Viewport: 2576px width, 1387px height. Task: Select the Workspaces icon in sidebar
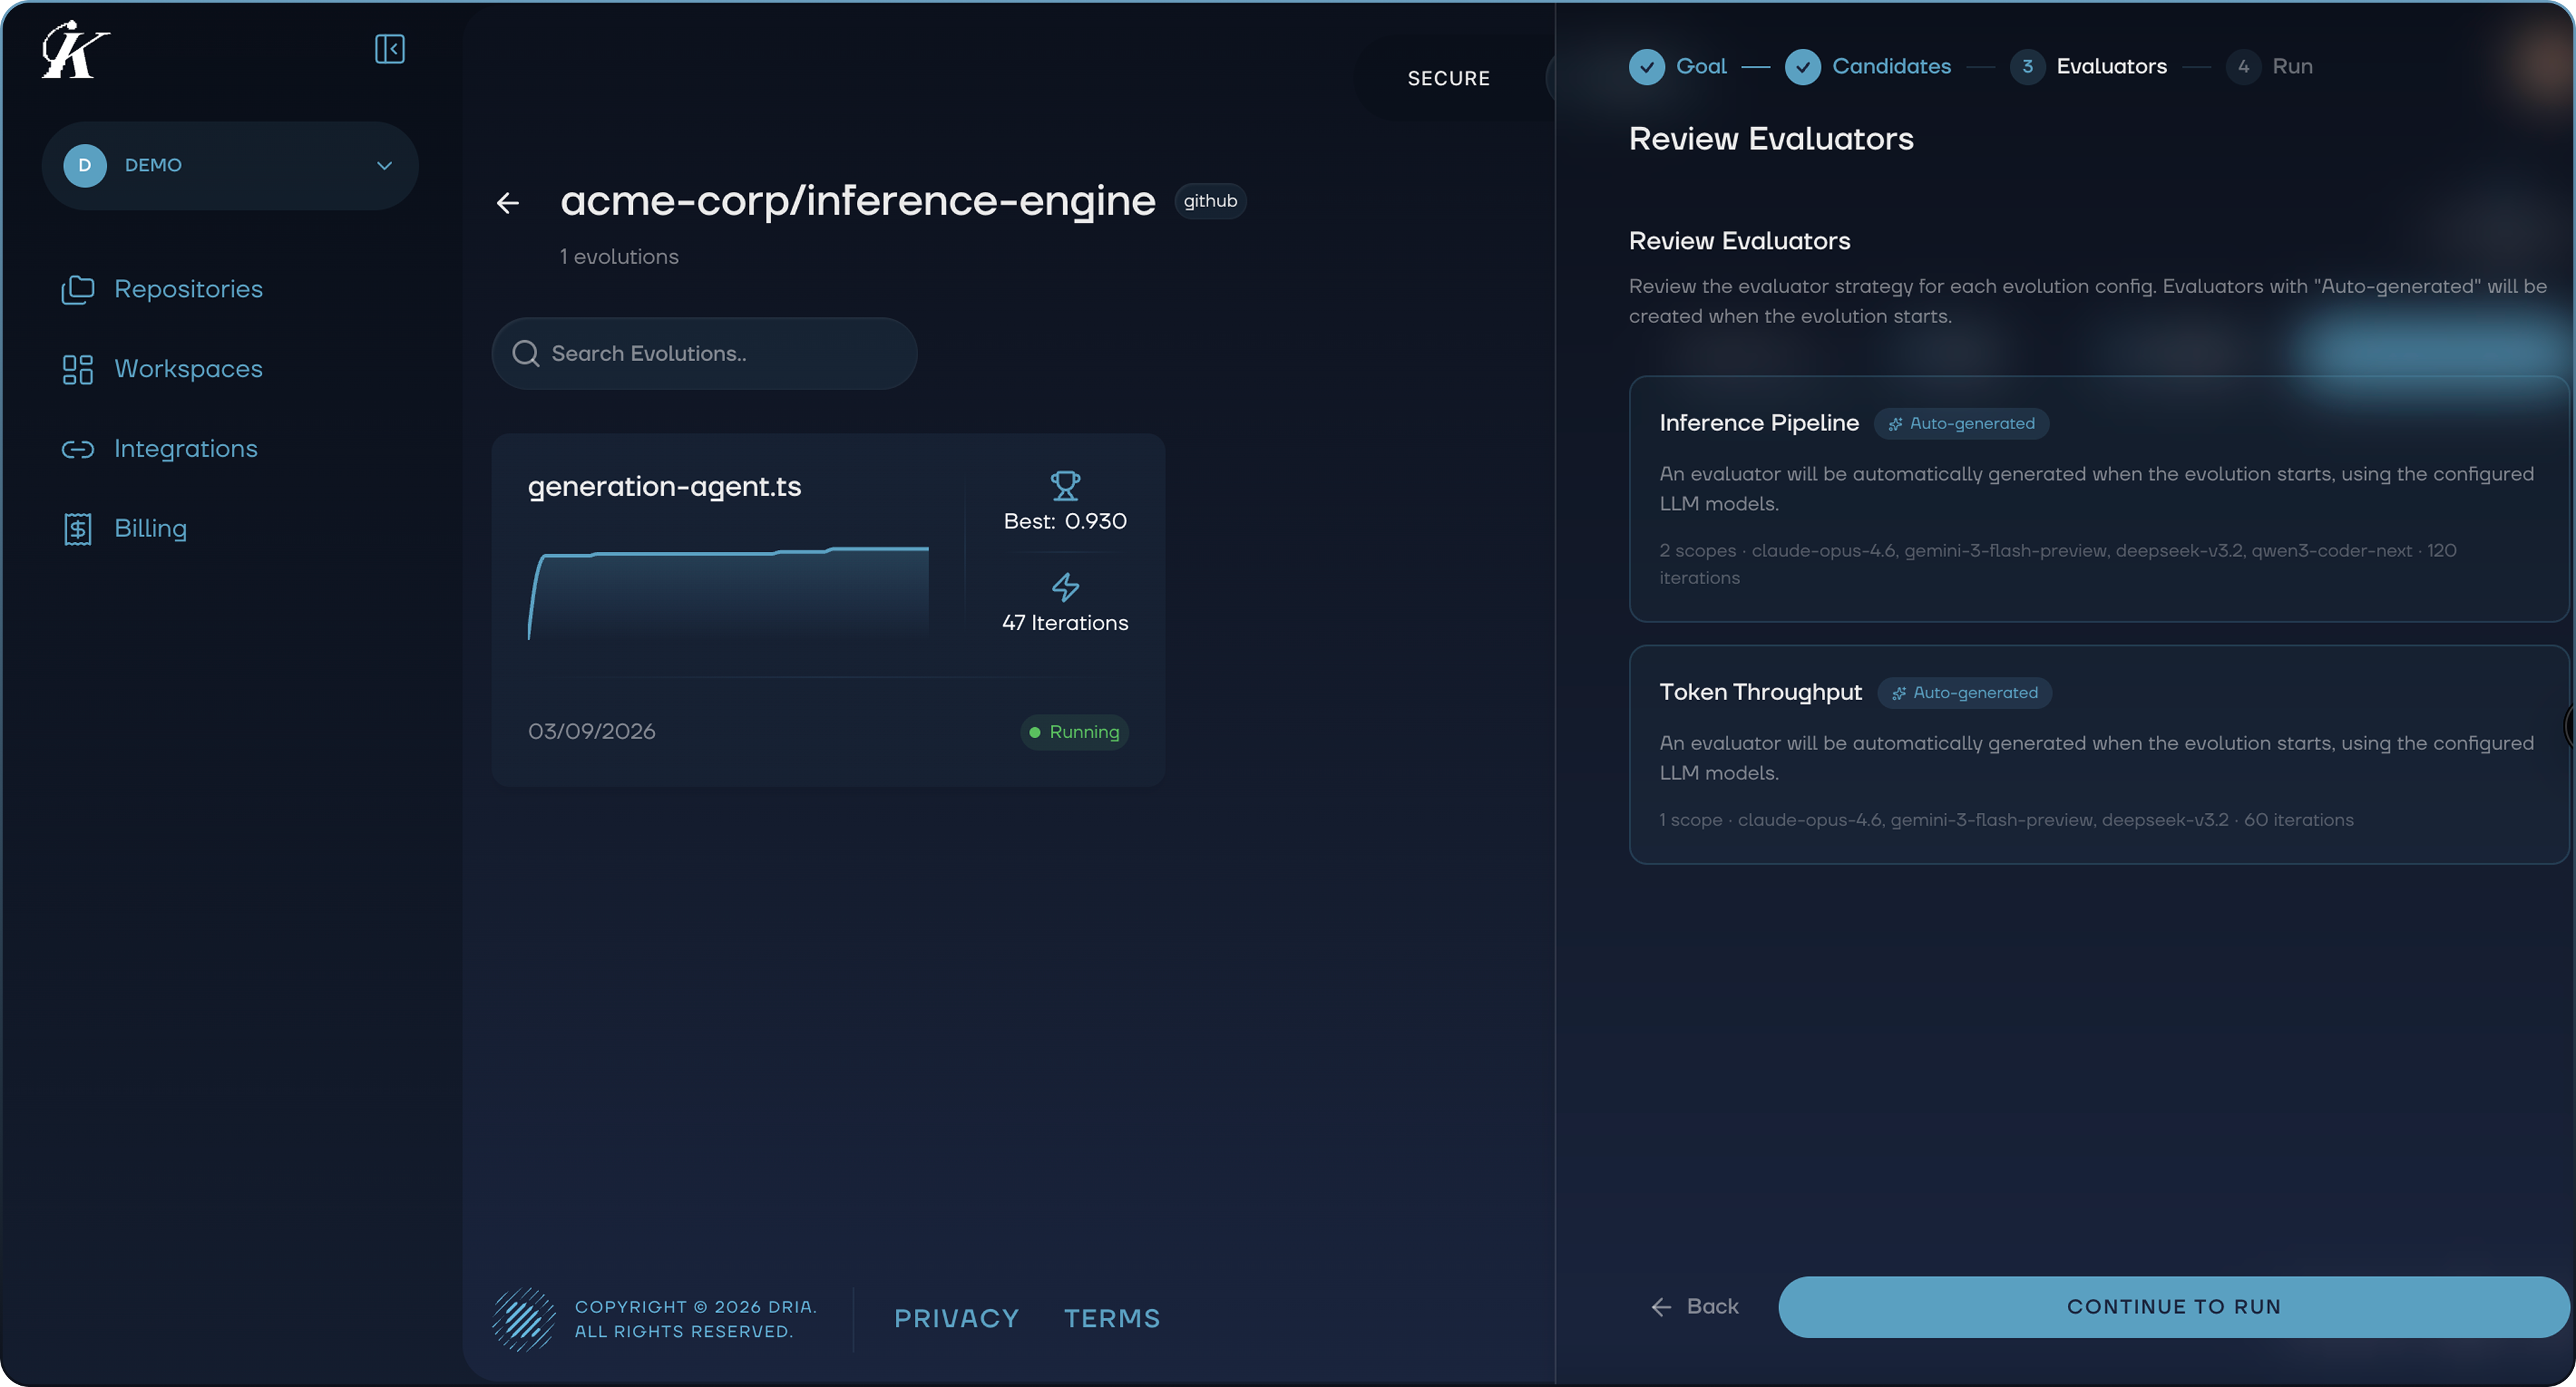[x=78, y=368]
